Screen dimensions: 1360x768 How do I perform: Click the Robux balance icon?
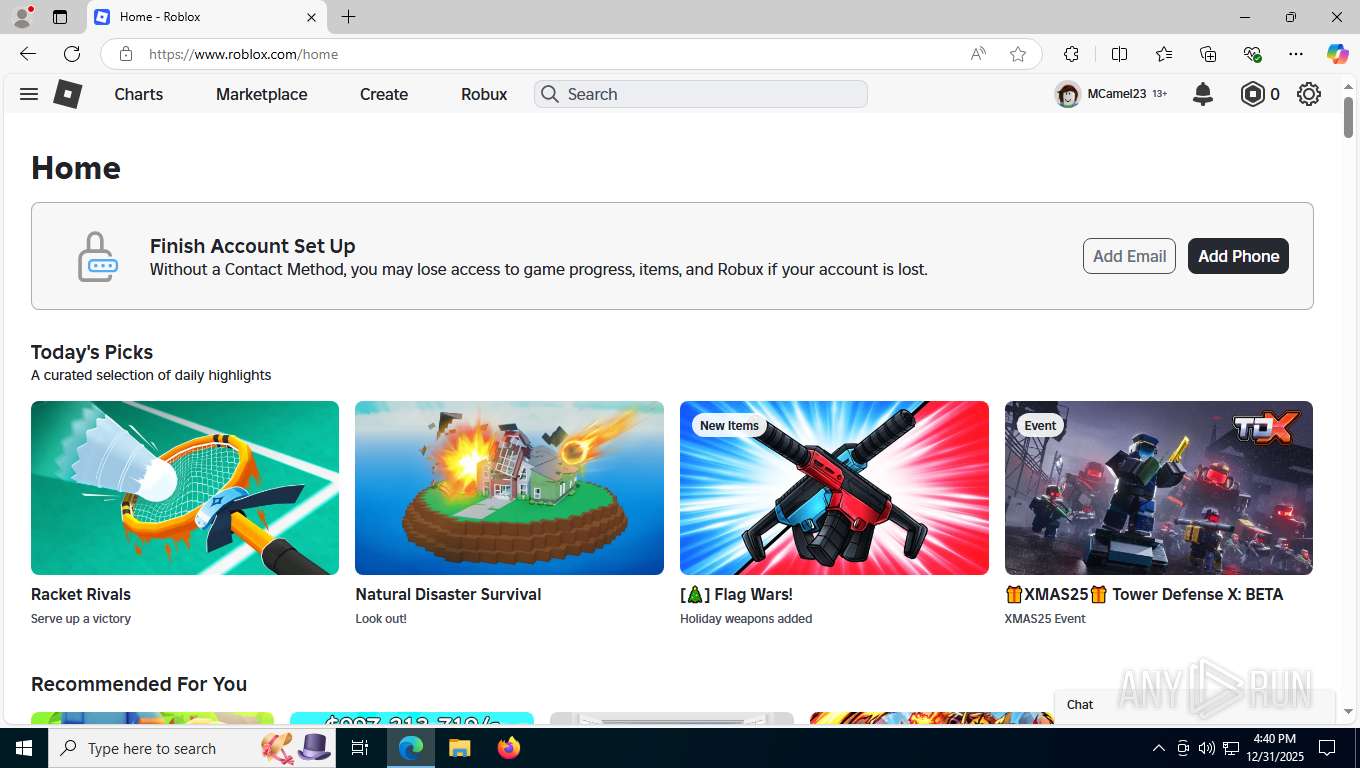point(1252,94)
